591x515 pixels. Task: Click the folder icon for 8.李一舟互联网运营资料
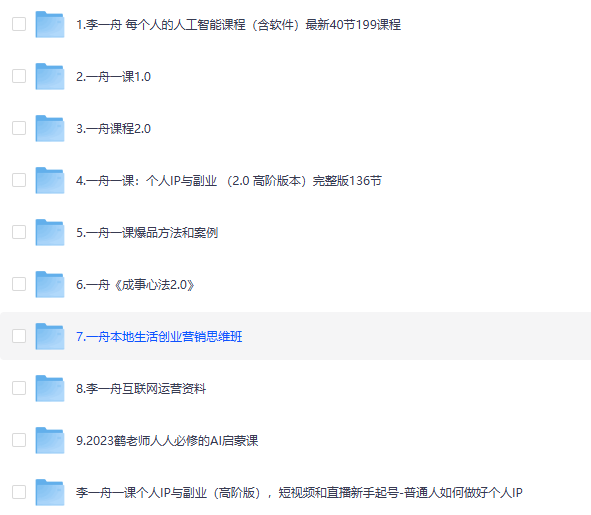[50, 389]
